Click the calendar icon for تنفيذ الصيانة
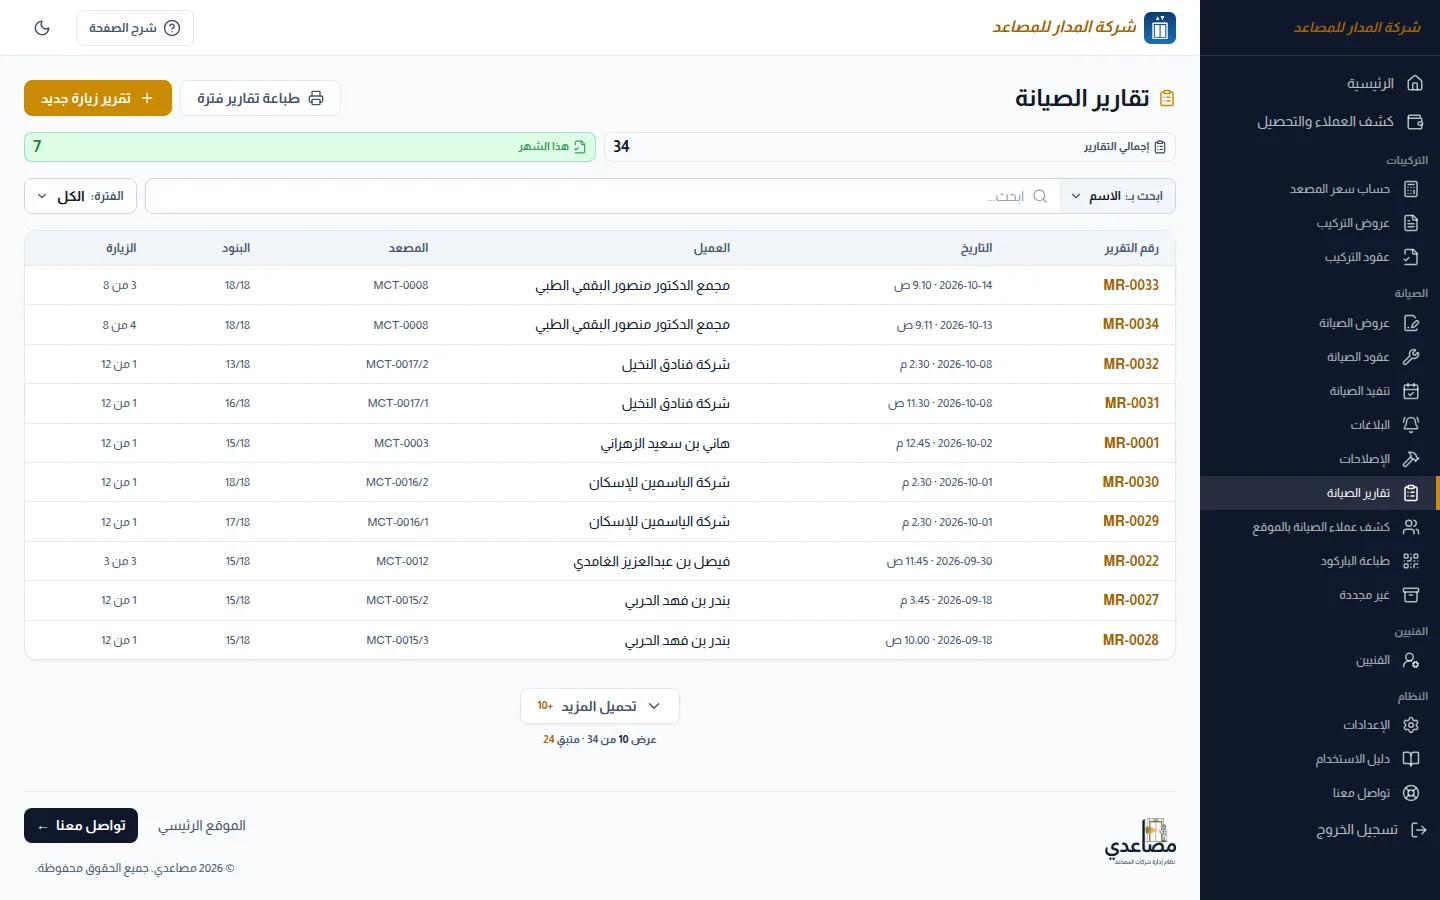 tap(1411, 391)
